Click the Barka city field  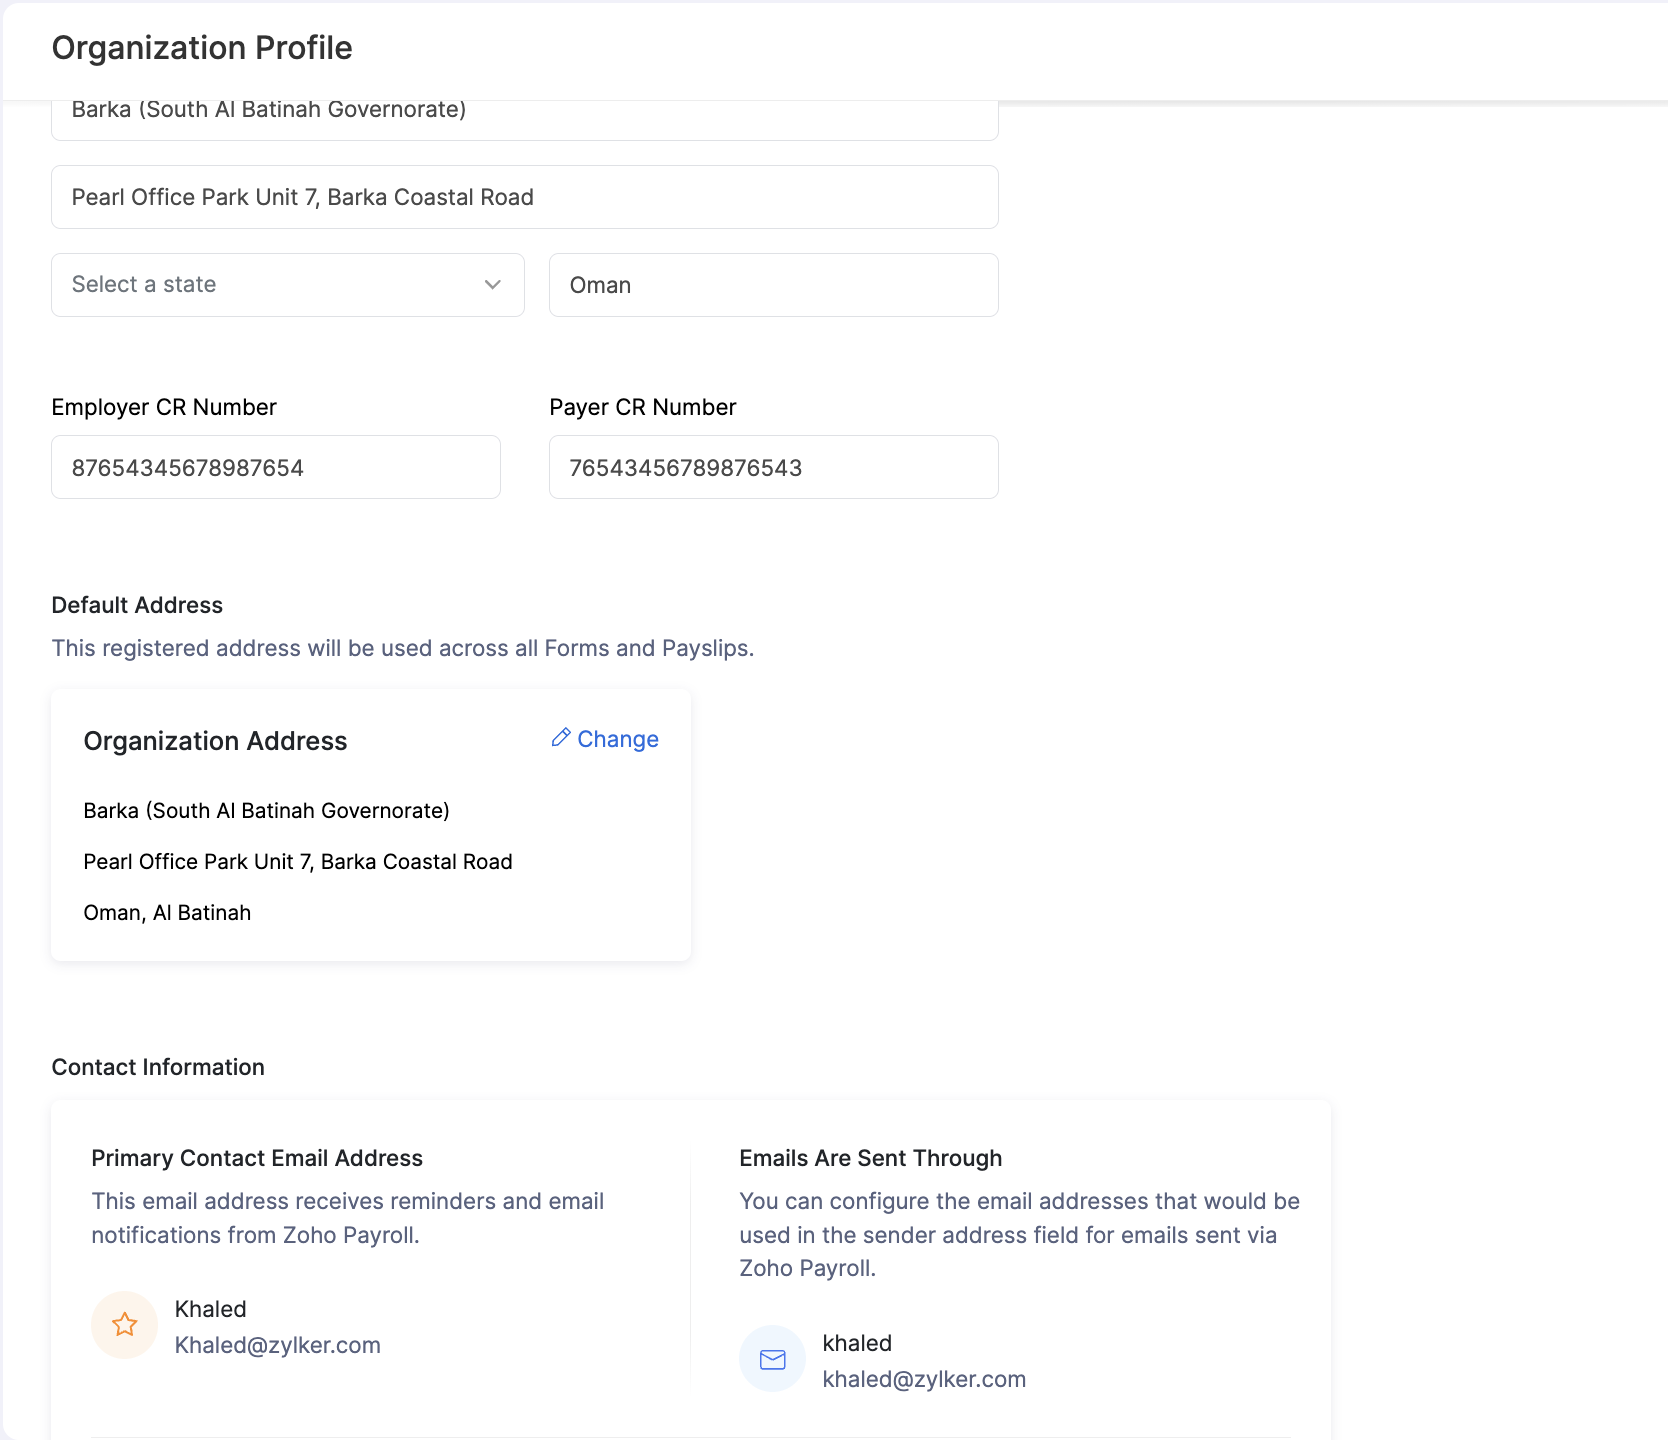tap(524, 113)
